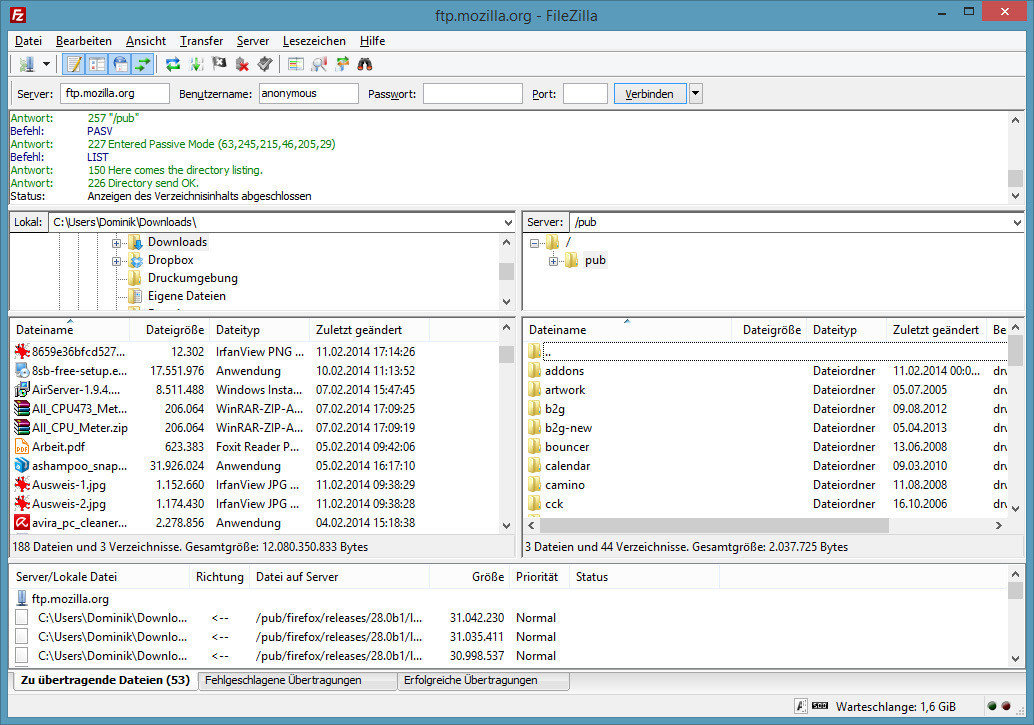Screen dimensions: 1034x725
Task: Open the Site Manager (Servermanager) icon
Action: coord(27,64)
